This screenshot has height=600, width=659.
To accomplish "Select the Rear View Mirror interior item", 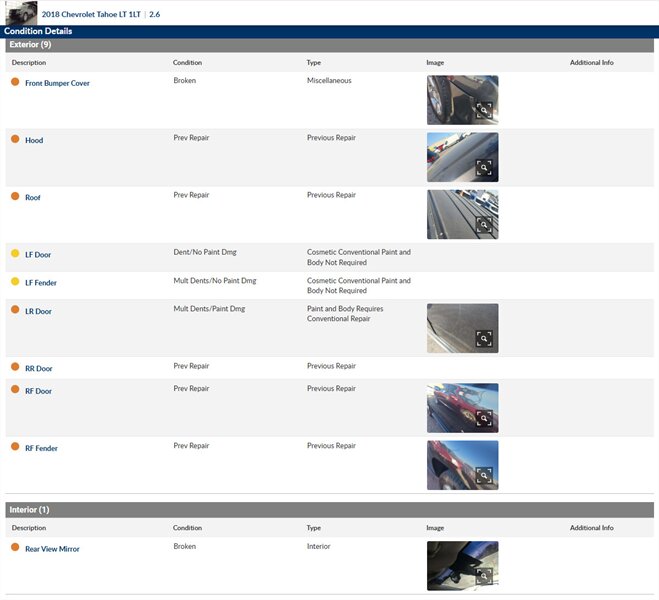I will [52, 549].
